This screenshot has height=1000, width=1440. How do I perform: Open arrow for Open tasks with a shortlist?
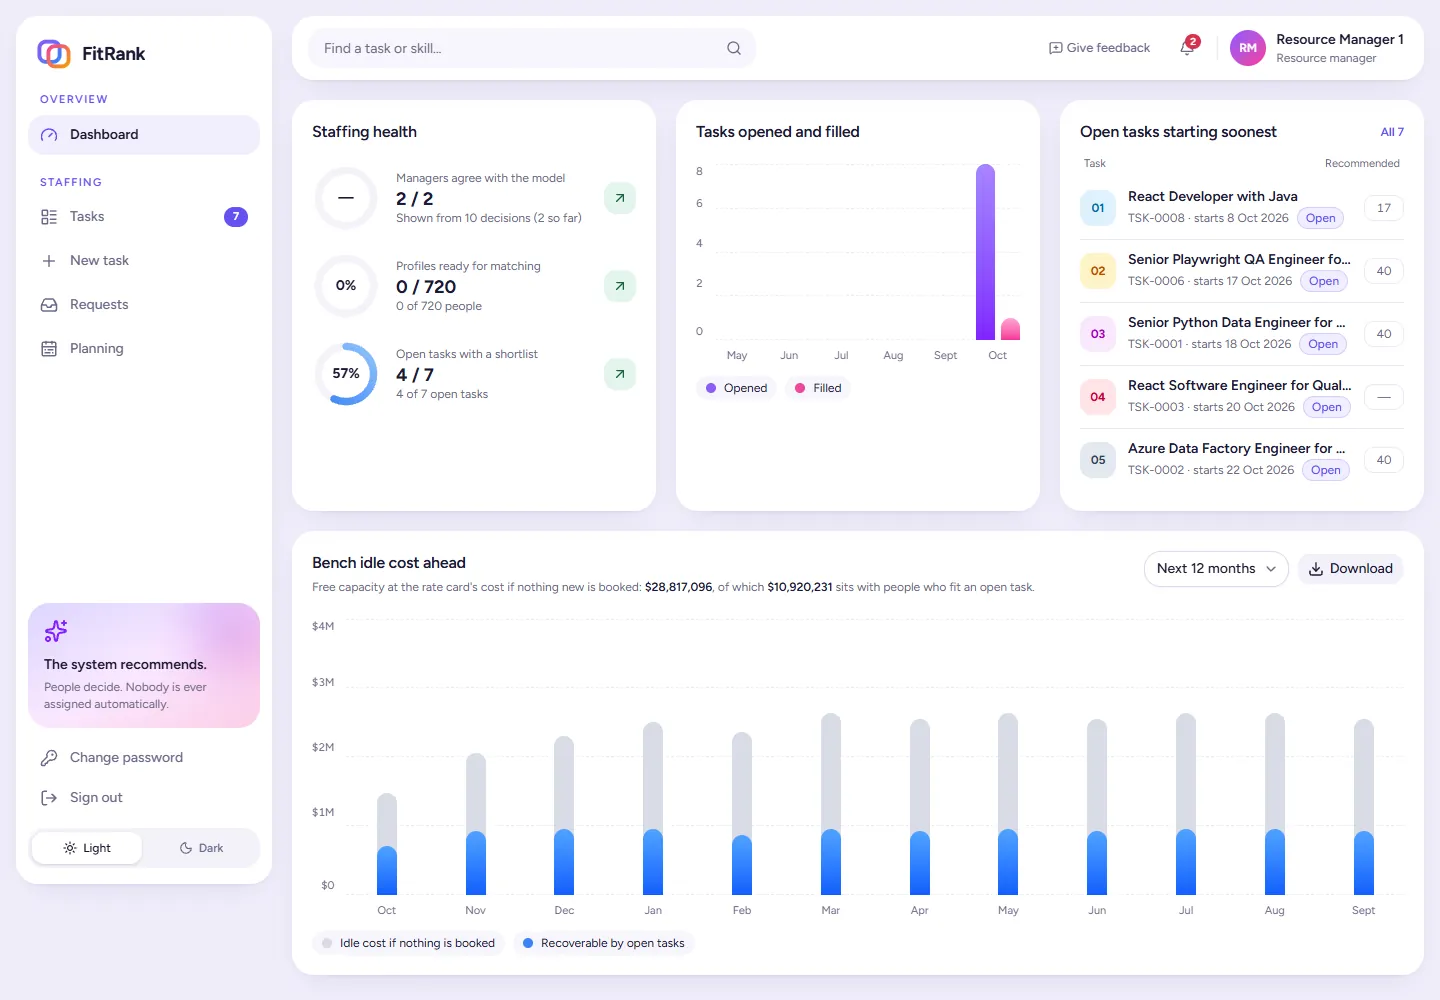(620, 374)
